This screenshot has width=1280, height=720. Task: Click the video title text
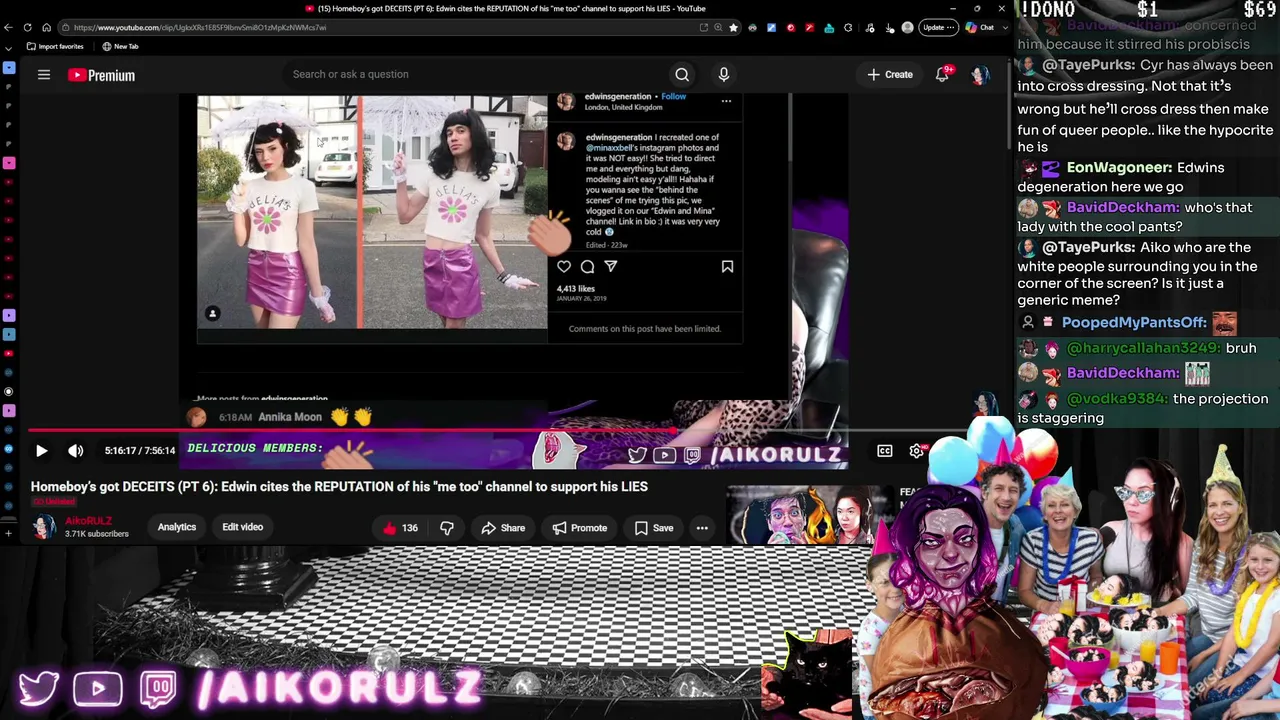click(339, 487)
